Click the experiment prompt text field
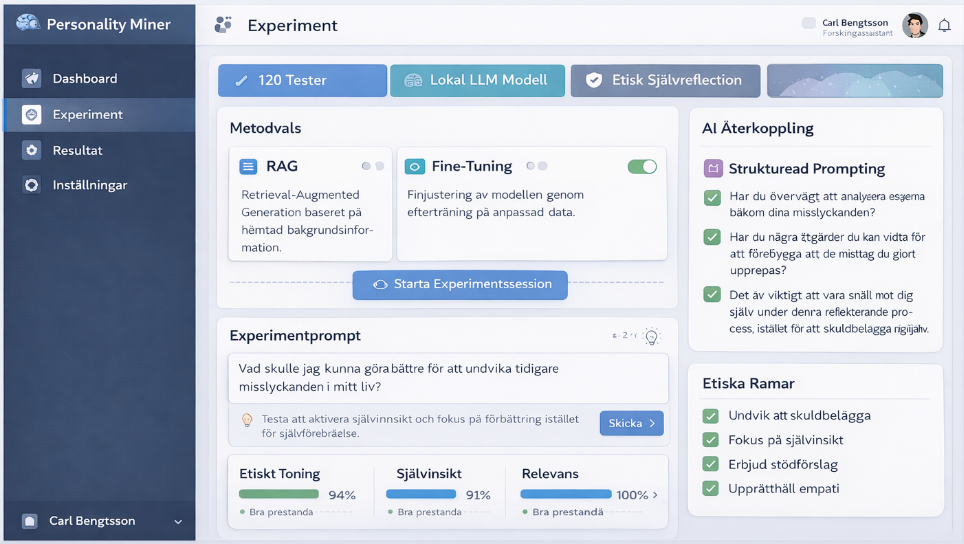The width and height of the screenshot is (964, 544). point(448,377)
